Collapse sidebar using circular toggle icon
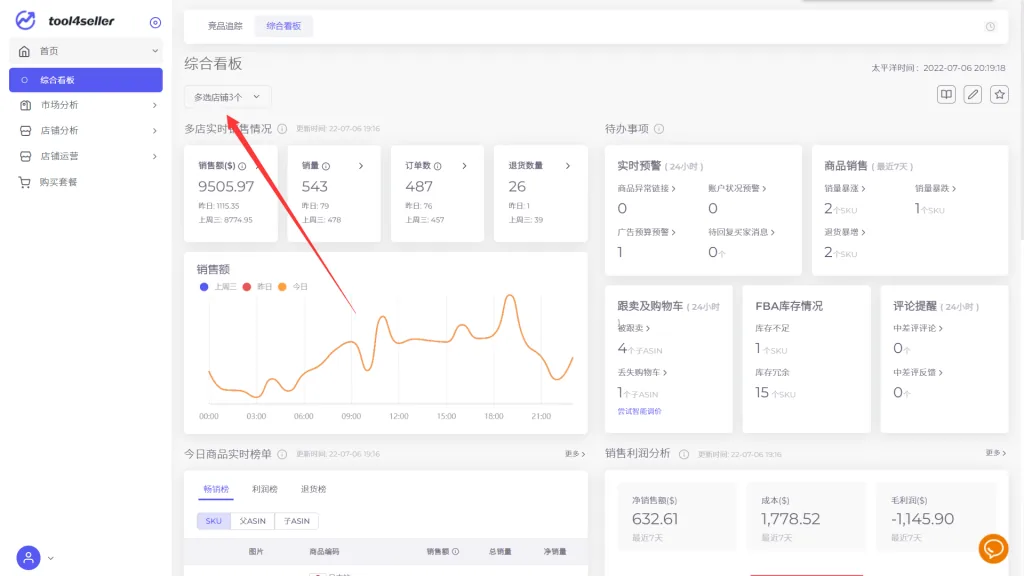Image resolution: width=1024 pixels, height=576 pixels. click(x=155, y=22)
